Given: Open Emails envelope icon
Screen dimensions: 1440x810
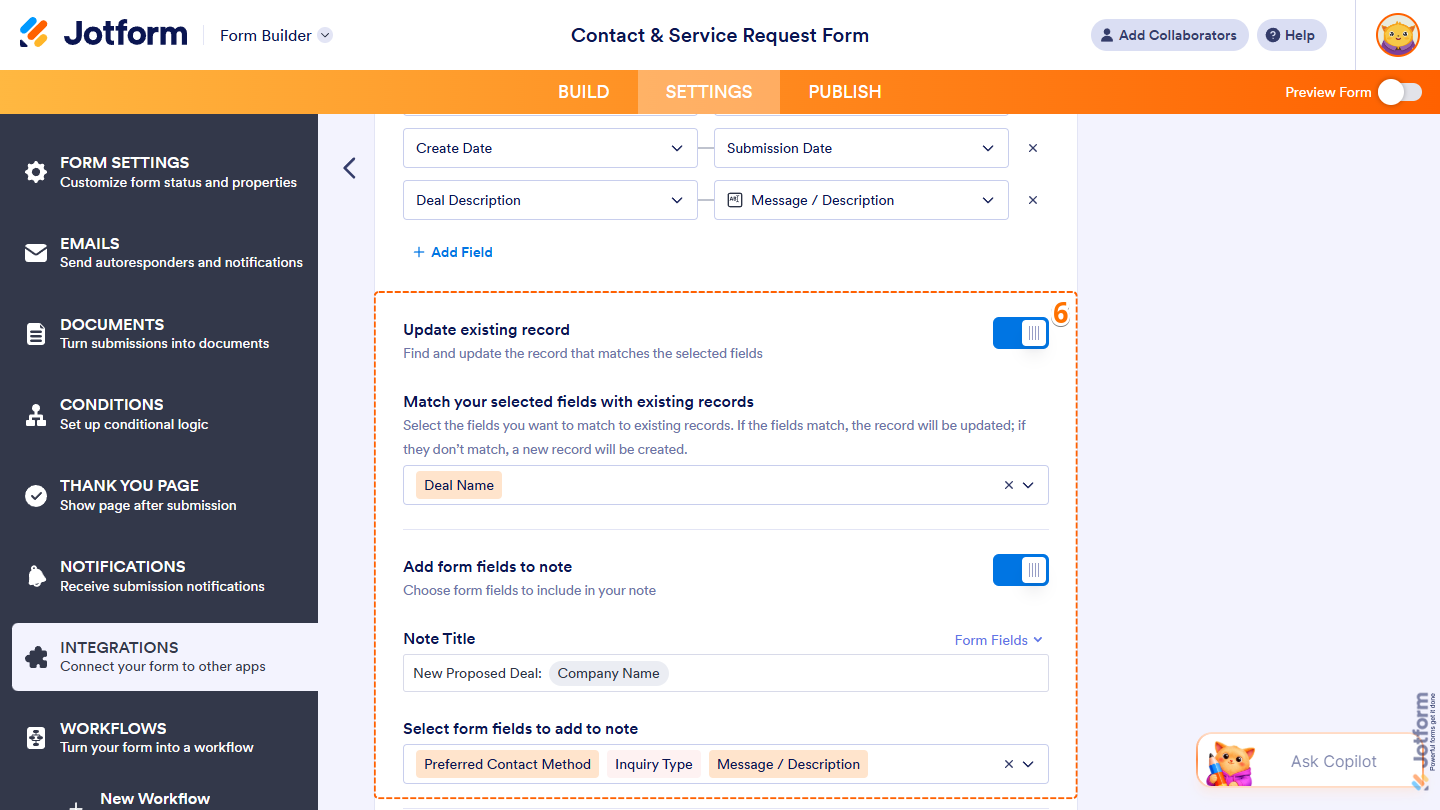Looking at the screenshot, I should [36, 253].
